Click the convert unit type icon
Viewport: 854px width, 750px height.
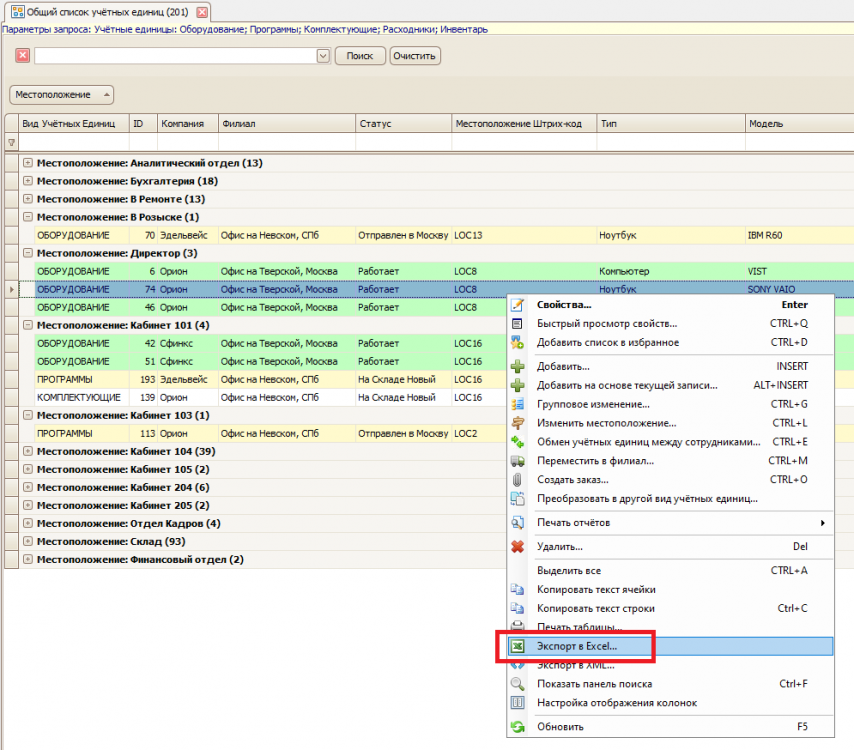click(517, 499)
